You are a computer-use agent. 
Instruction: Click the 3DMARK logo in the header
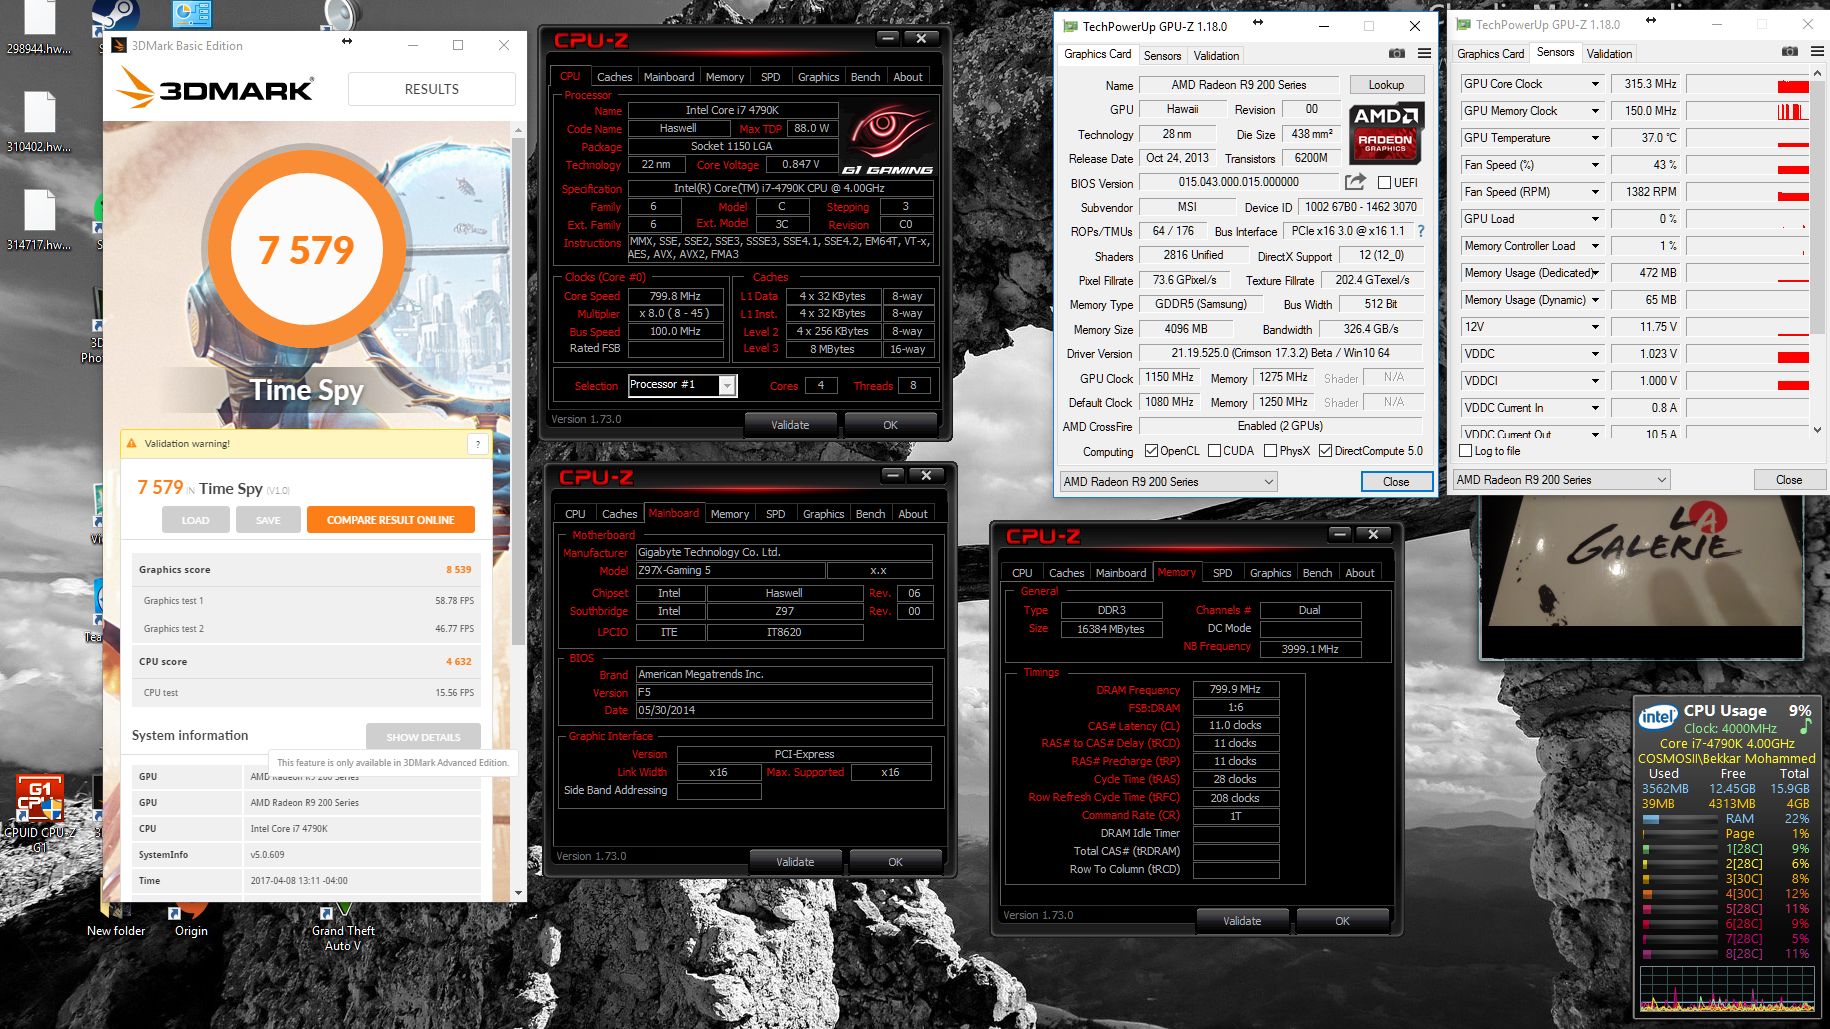[x=214, y=89]
